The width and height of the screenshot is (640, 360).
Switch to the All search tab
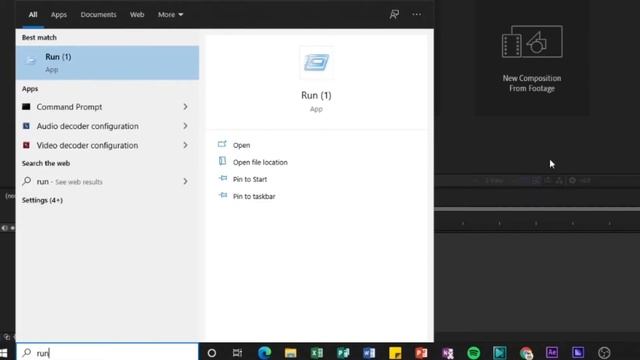coord(33,15)
